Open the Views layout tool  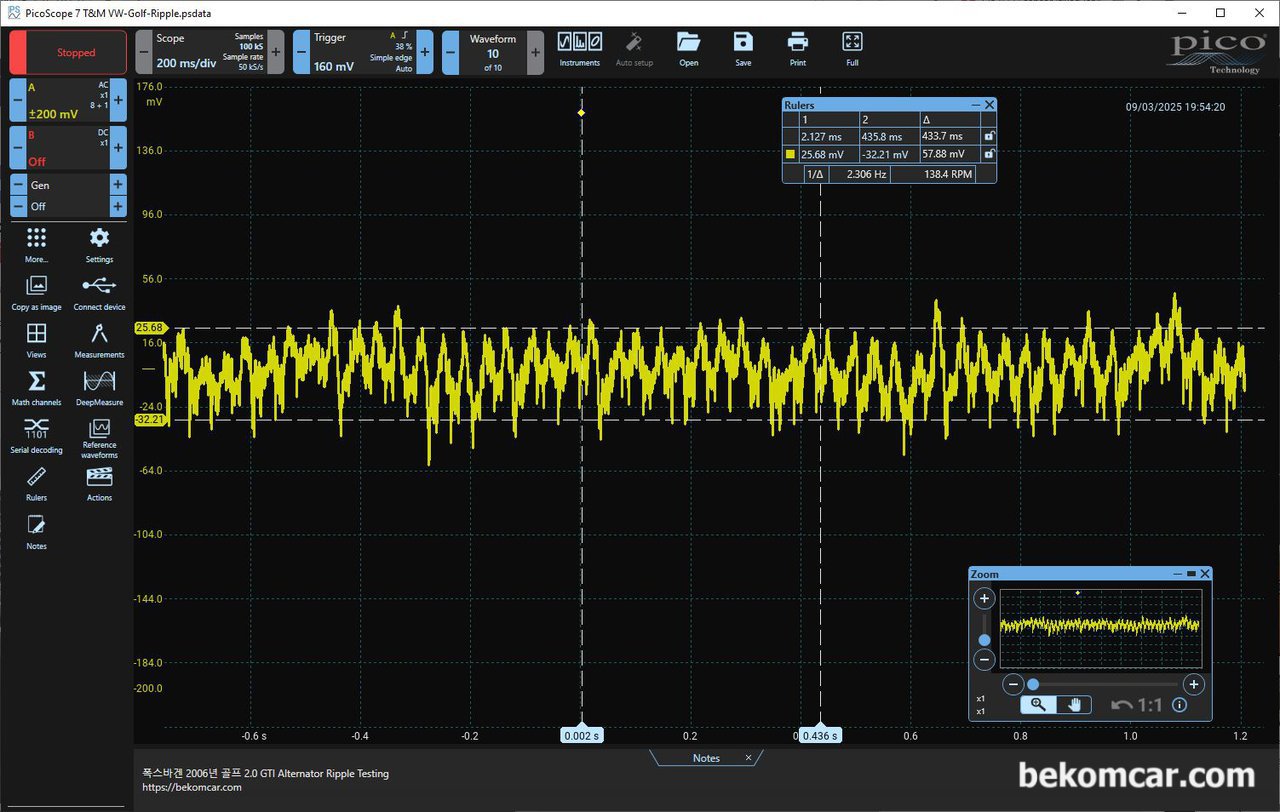(x=37, y=340)
